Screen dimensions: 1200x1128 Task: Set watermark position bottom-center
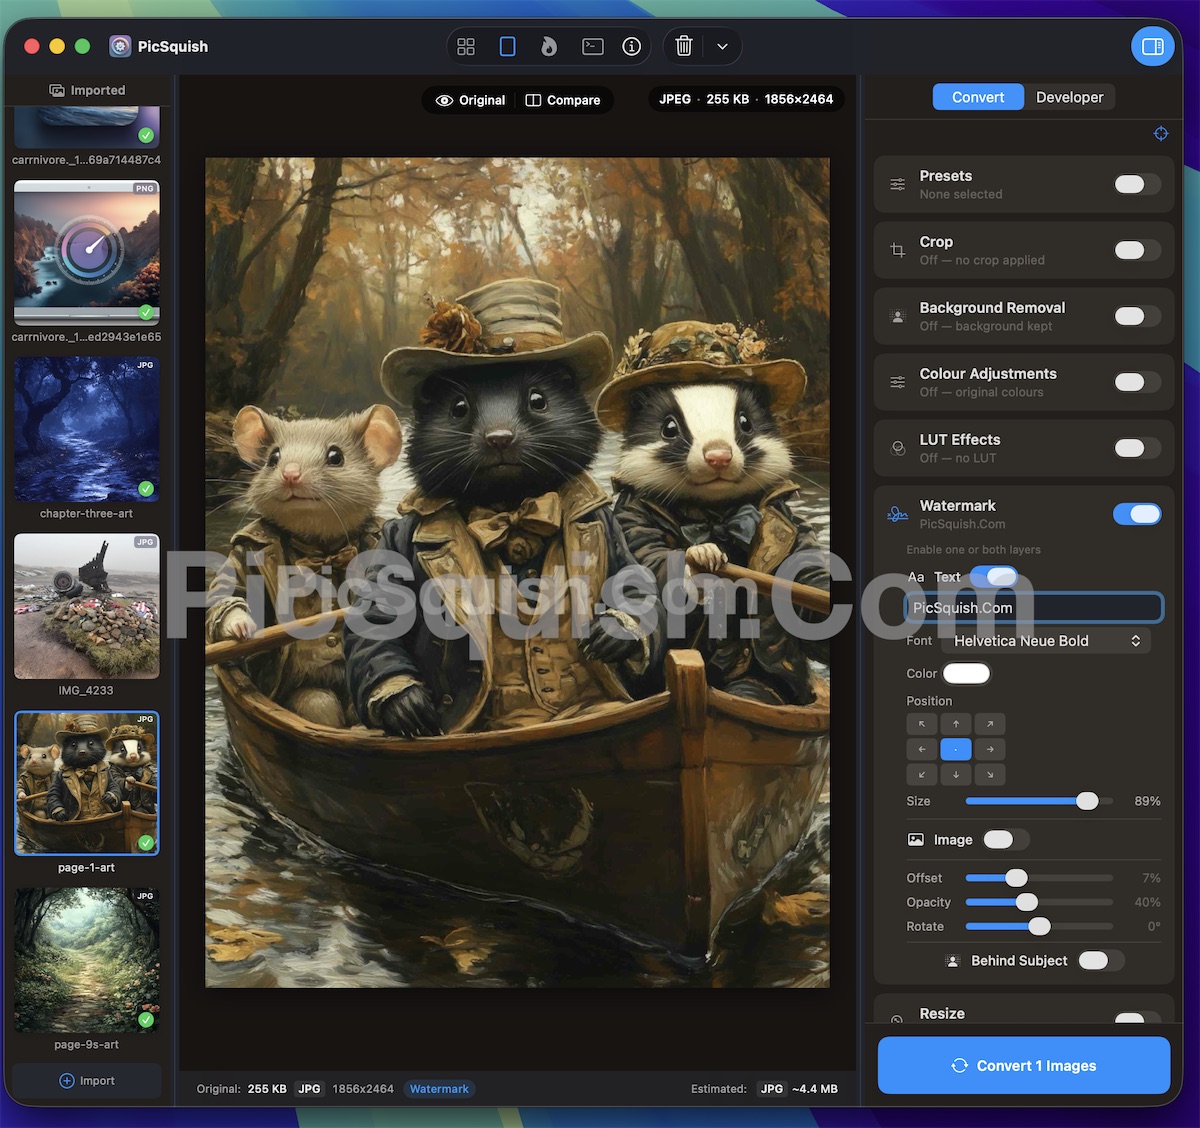pos(956,774)
